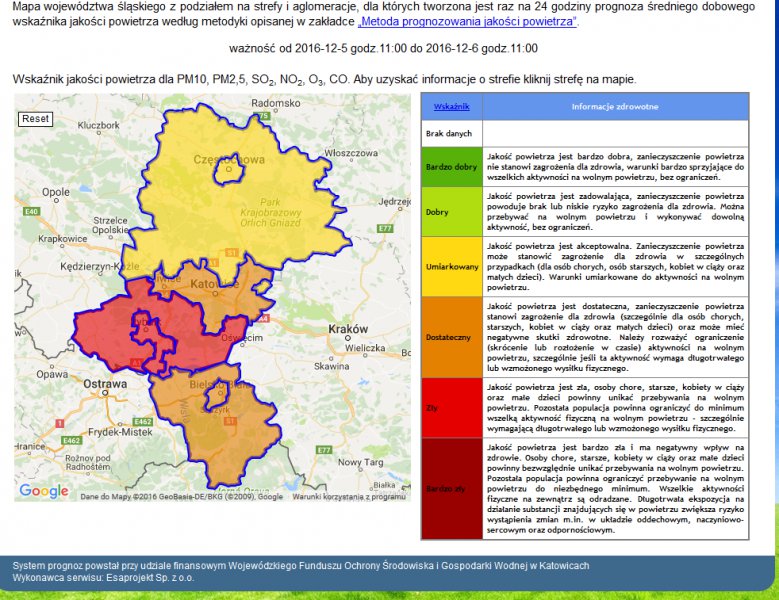Click the Bardzo zły dark-red color cell

pyautogui.click(x=451, y=489)
